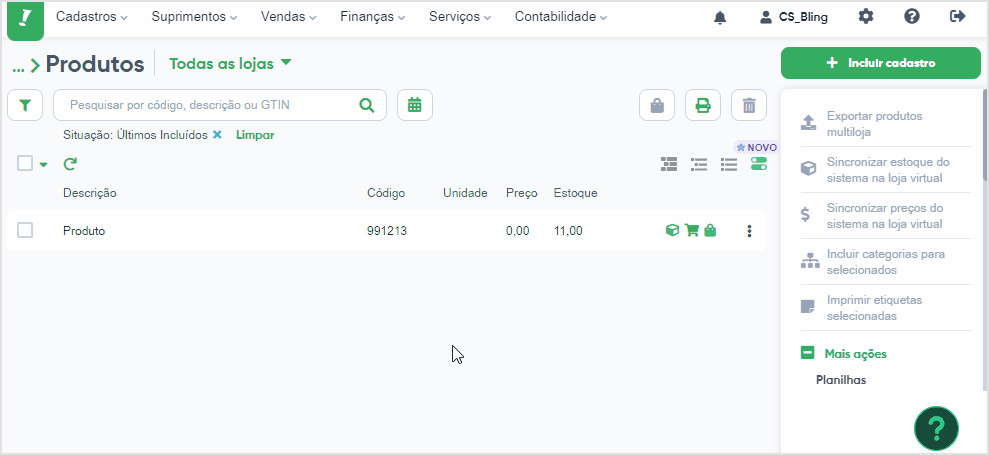Viewport: 989px width, 455px height.
Task: Click the Código column header
Action: pyautogui.click(x=386, y=193)
